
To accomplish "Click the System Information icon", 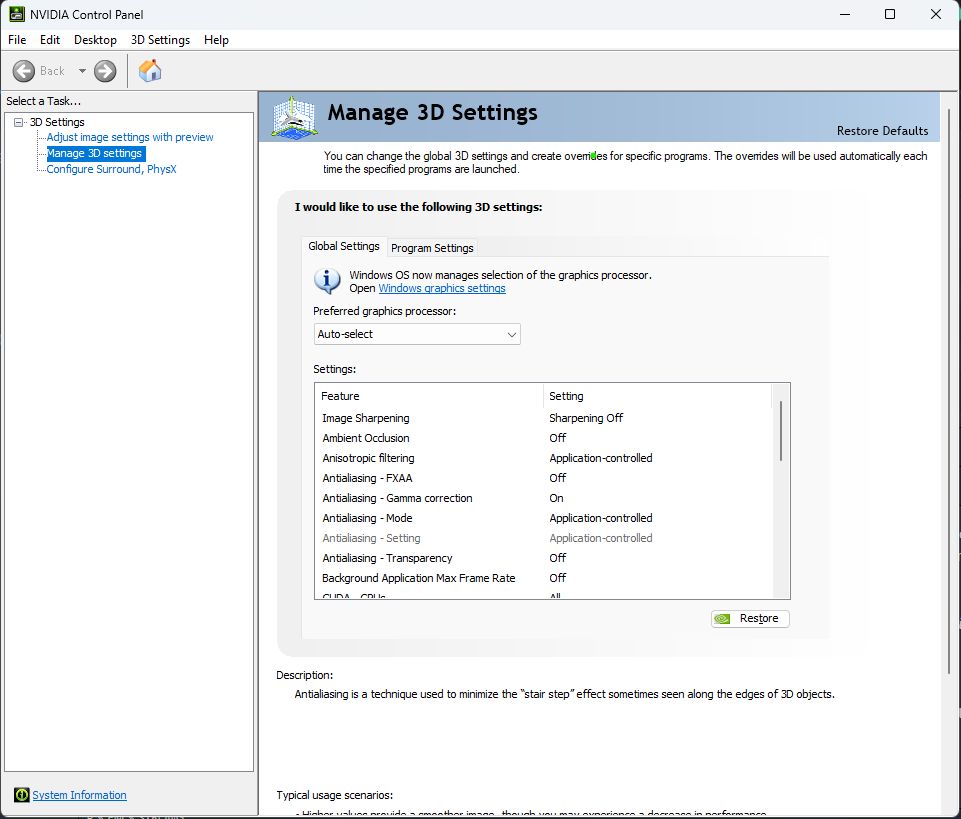I will point(21,795).
